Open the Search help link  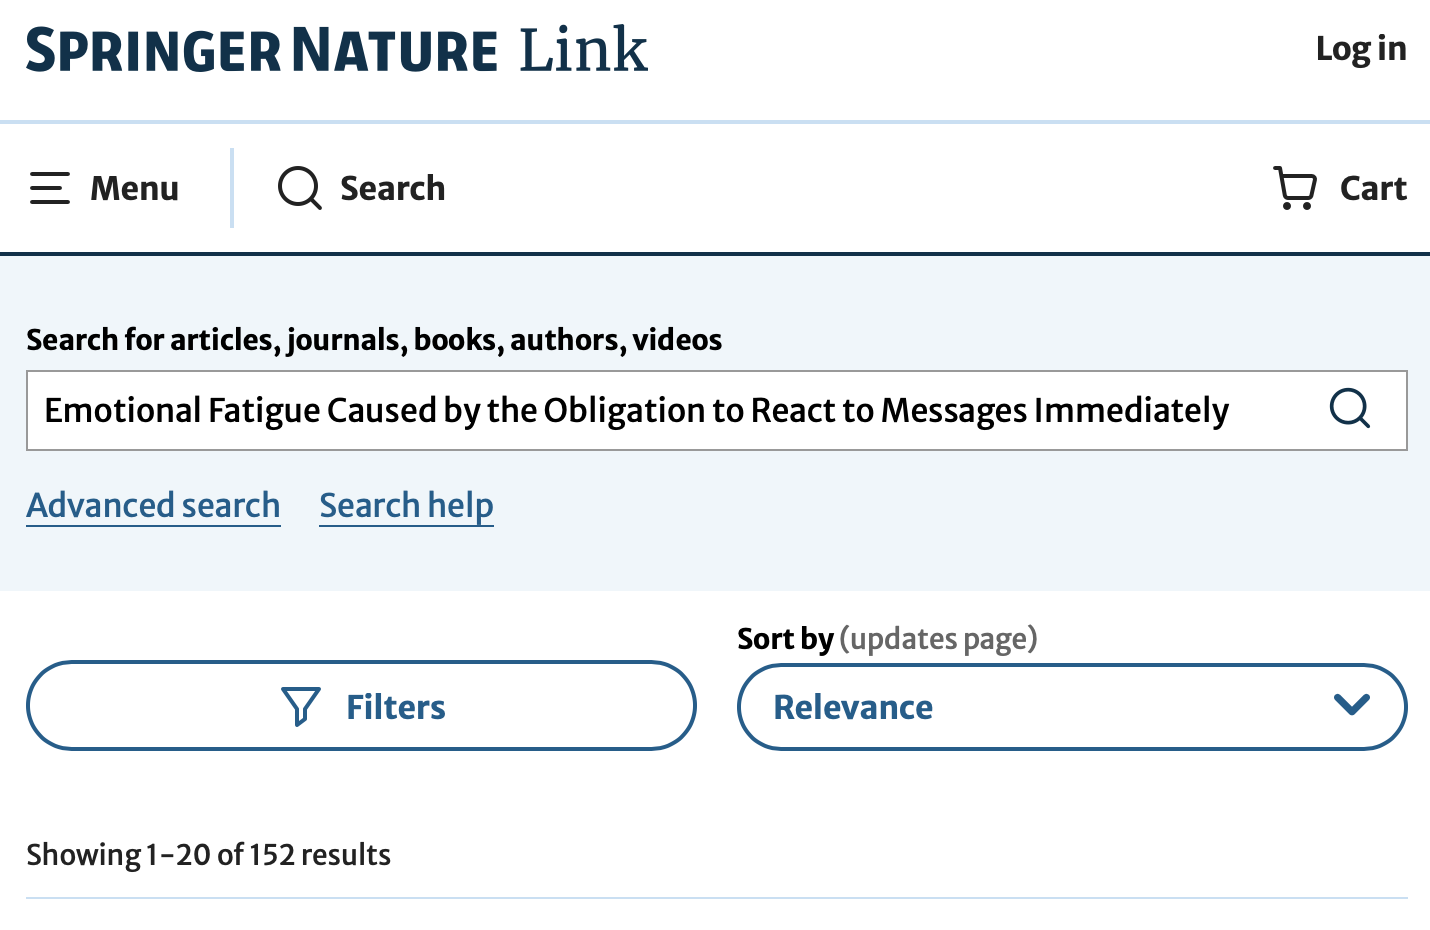coord(406,506)
